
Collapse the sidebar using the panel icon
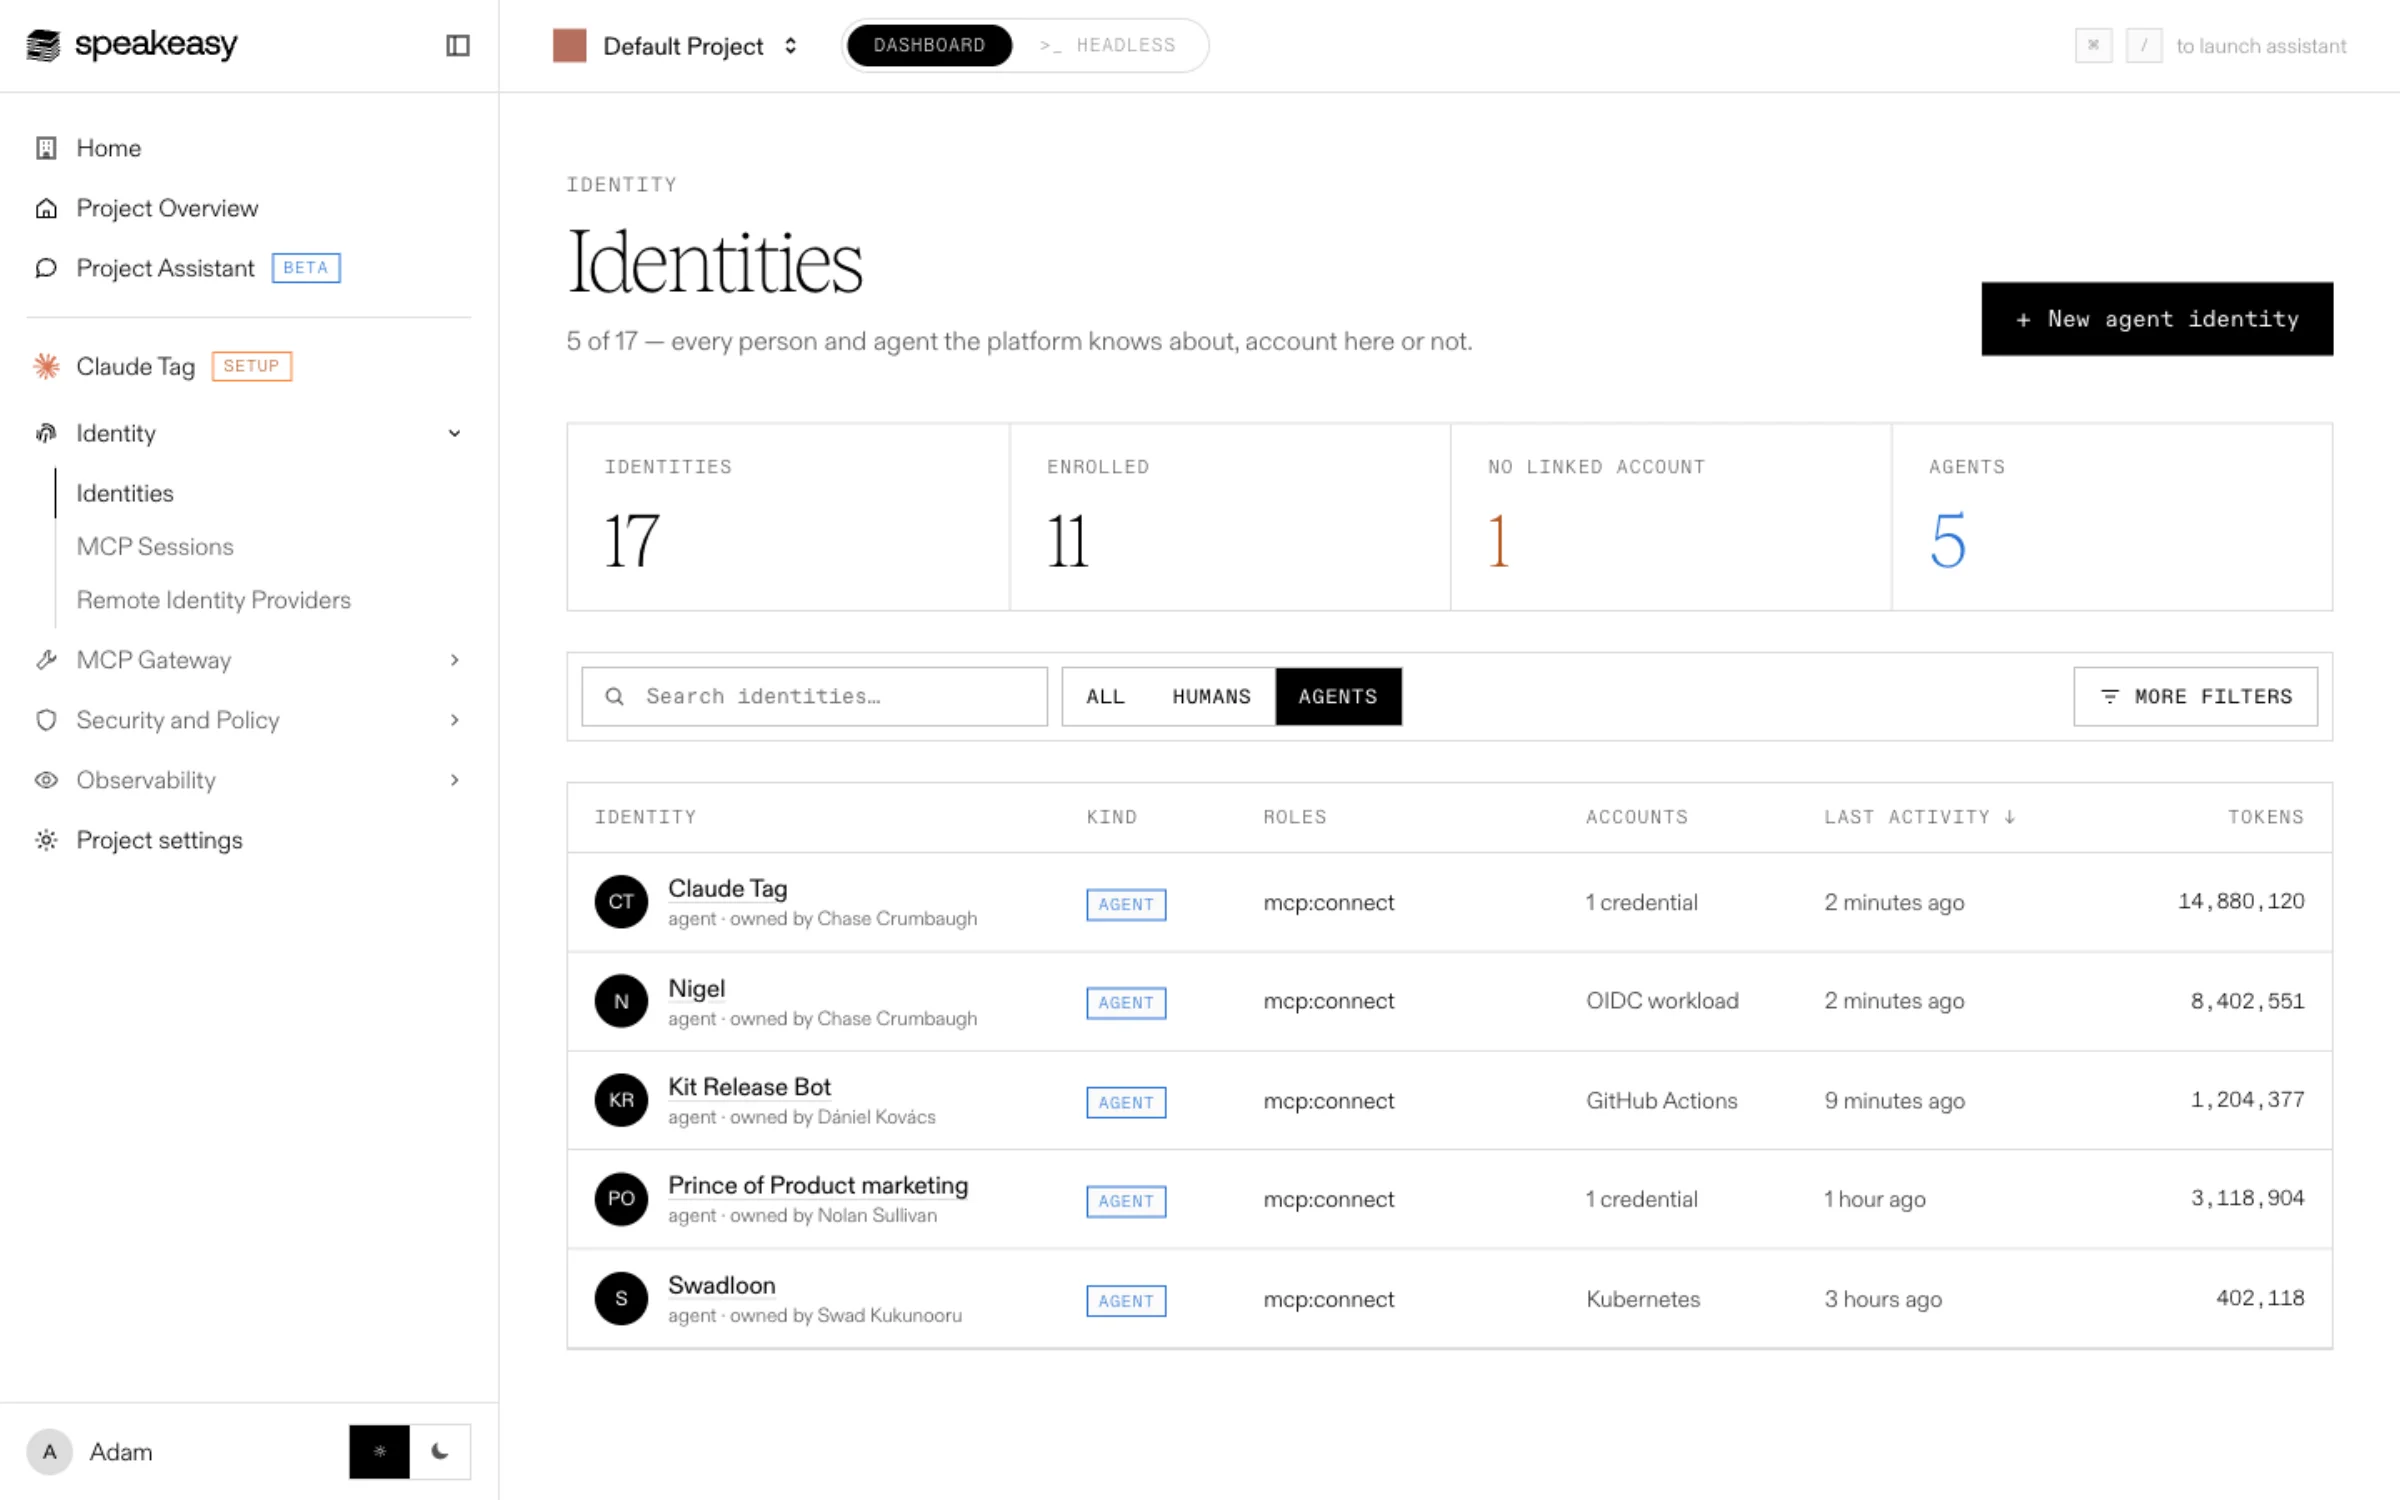(457, 46)
